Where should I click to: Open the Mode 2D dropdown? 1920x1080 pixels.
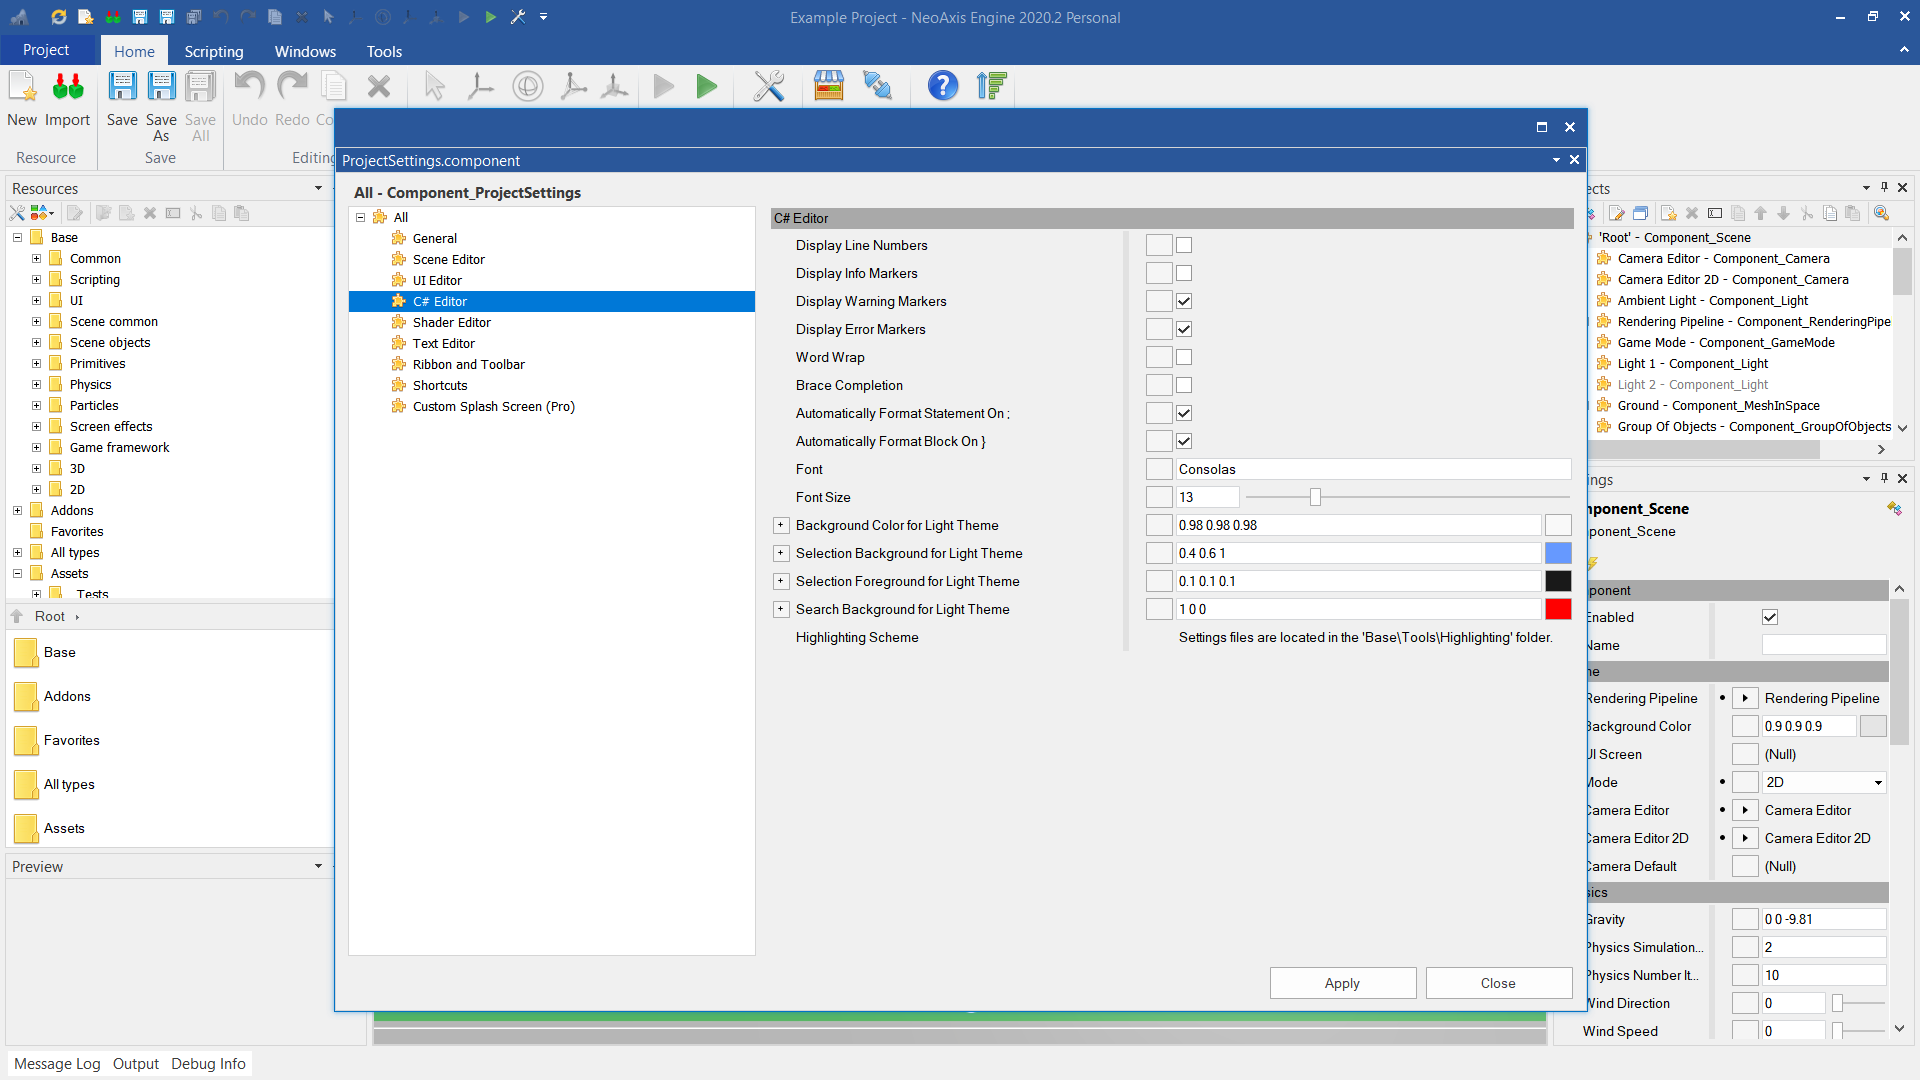[1877, 783]
